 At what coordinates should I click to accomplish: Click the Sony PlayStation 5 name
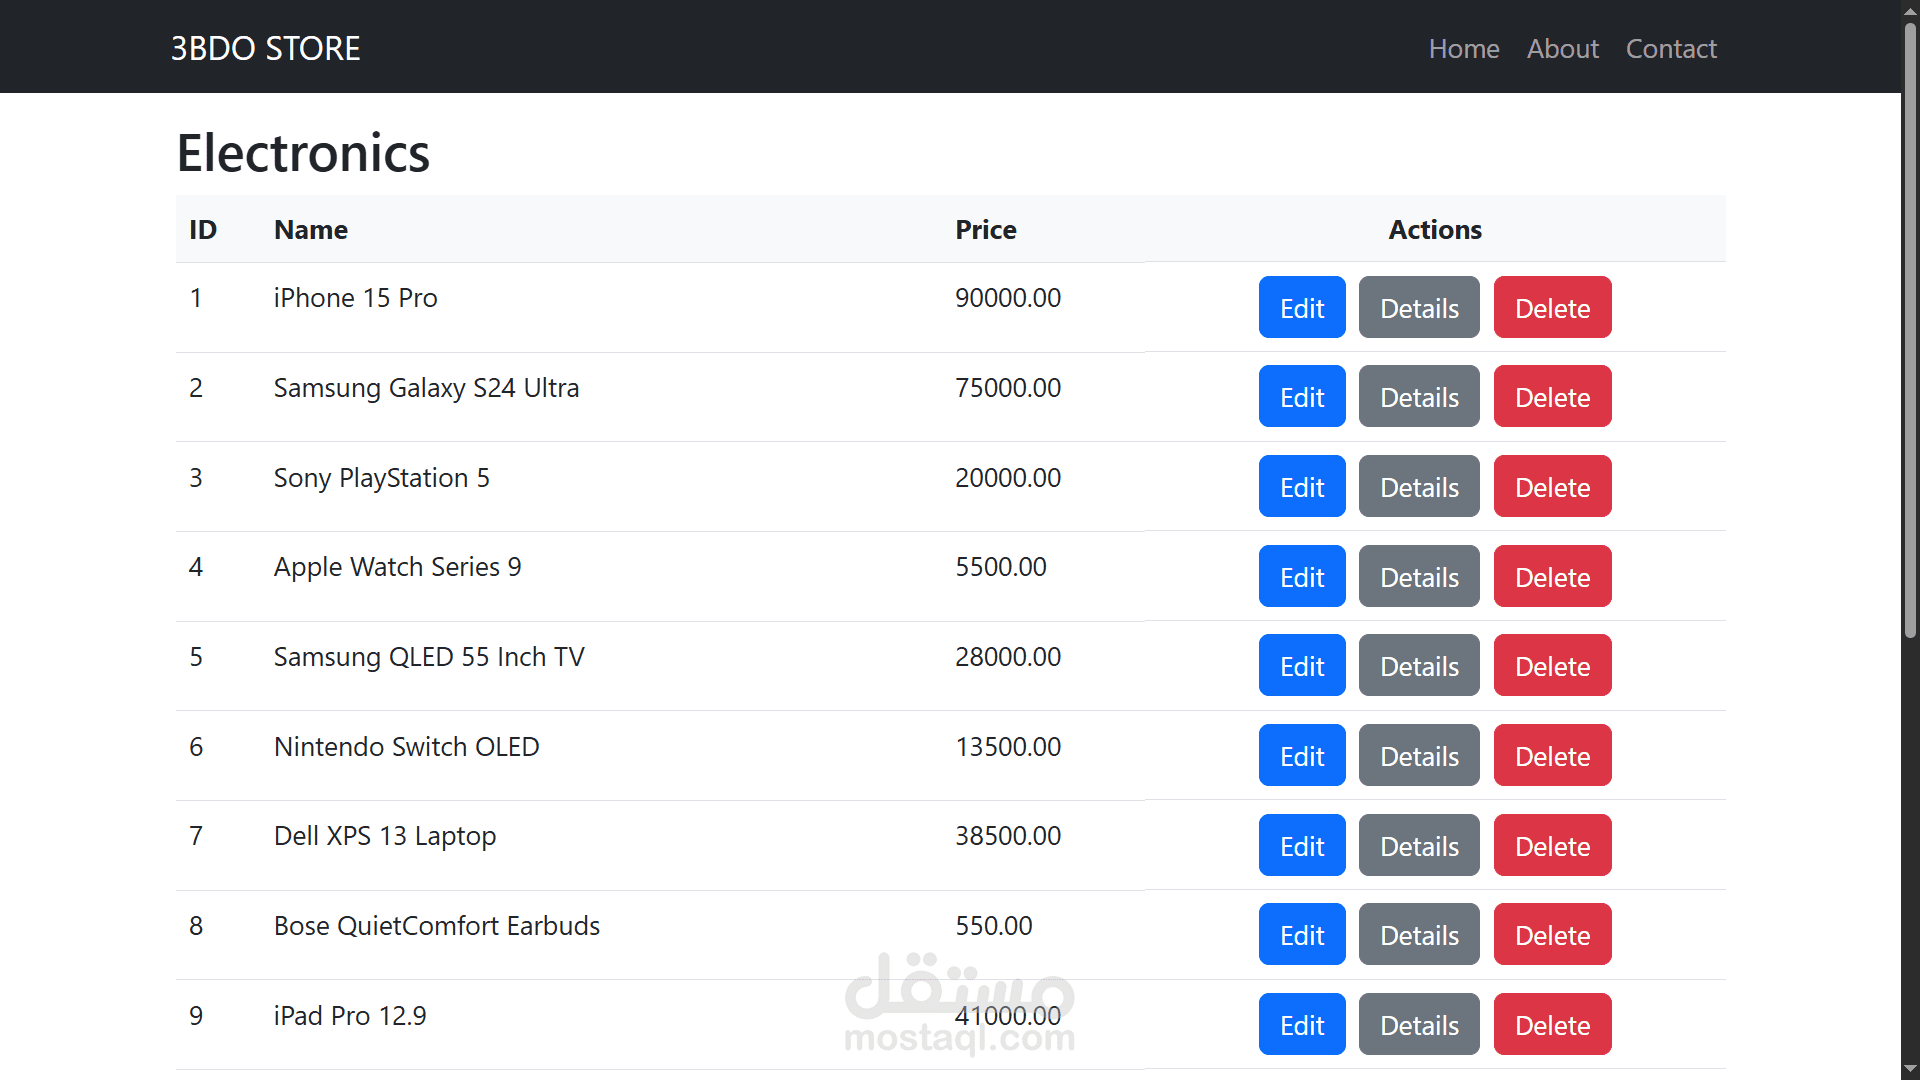[381, 478]
